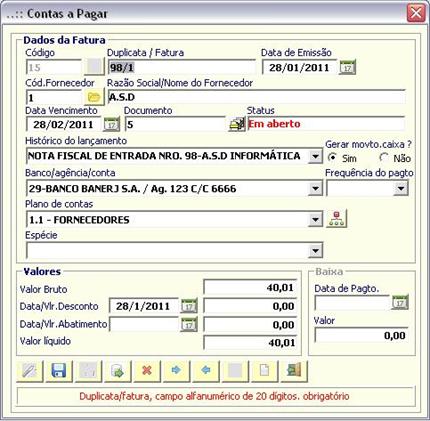Open the Data de Emissão calendar
The height and width of the screenshot is (421, 430).
click(x=347, y=67)
